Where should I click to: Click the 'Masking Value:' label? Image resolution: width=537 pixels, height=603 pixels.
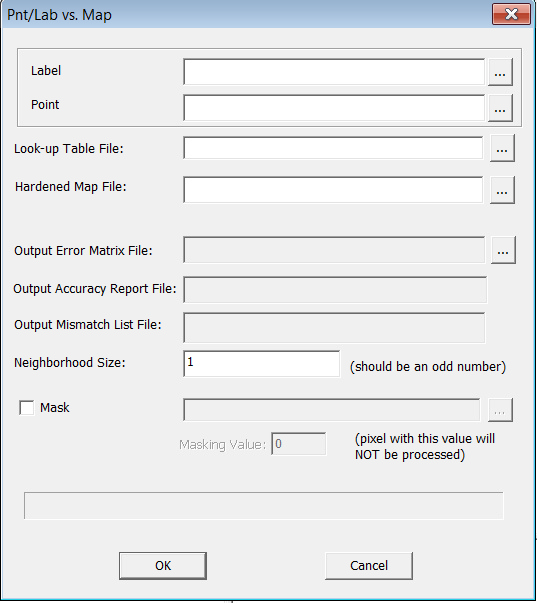coord(222,445)
